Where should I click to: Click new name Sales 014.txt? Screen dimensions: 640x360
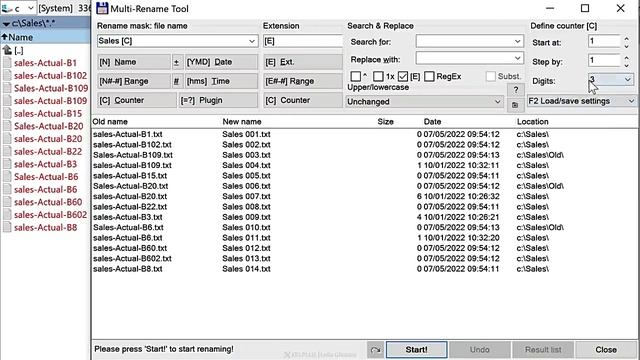point(246,269)
